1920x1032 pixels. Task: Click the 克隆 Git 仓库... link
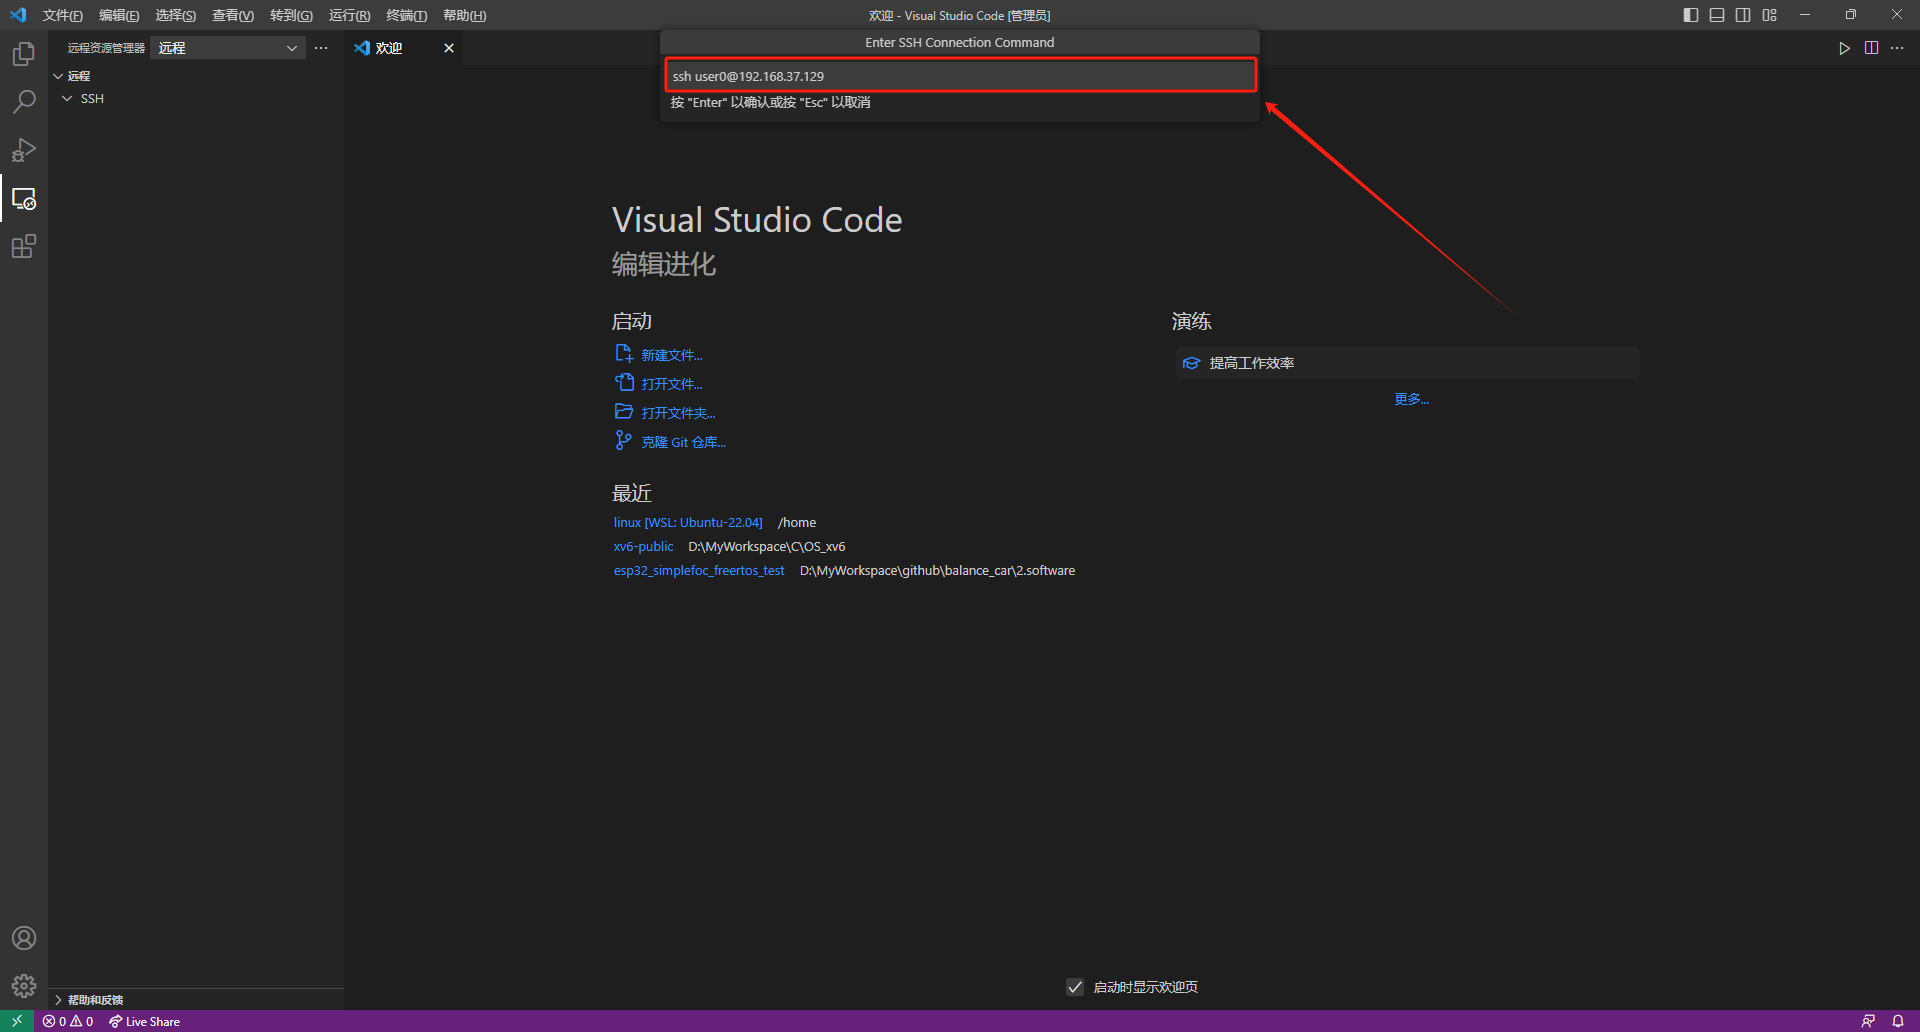click(x=683, y=442)
